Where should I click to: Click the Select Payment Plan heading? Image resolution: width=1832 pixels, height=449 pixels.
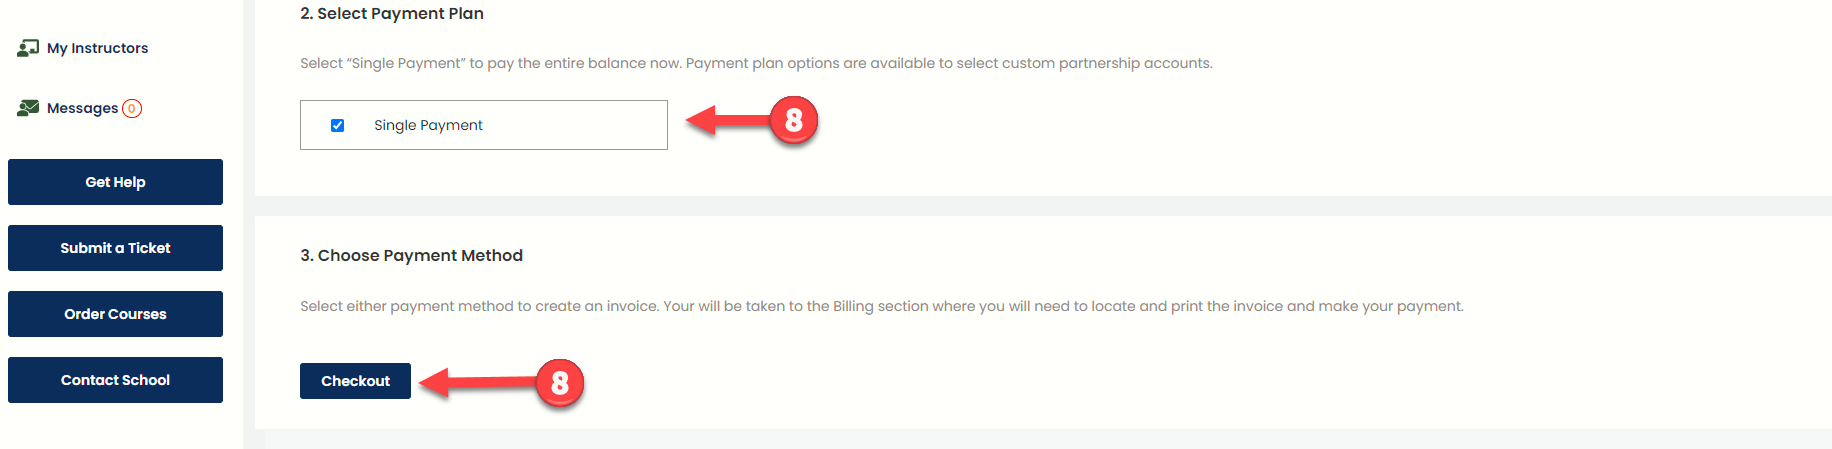[x=392, y=14]
